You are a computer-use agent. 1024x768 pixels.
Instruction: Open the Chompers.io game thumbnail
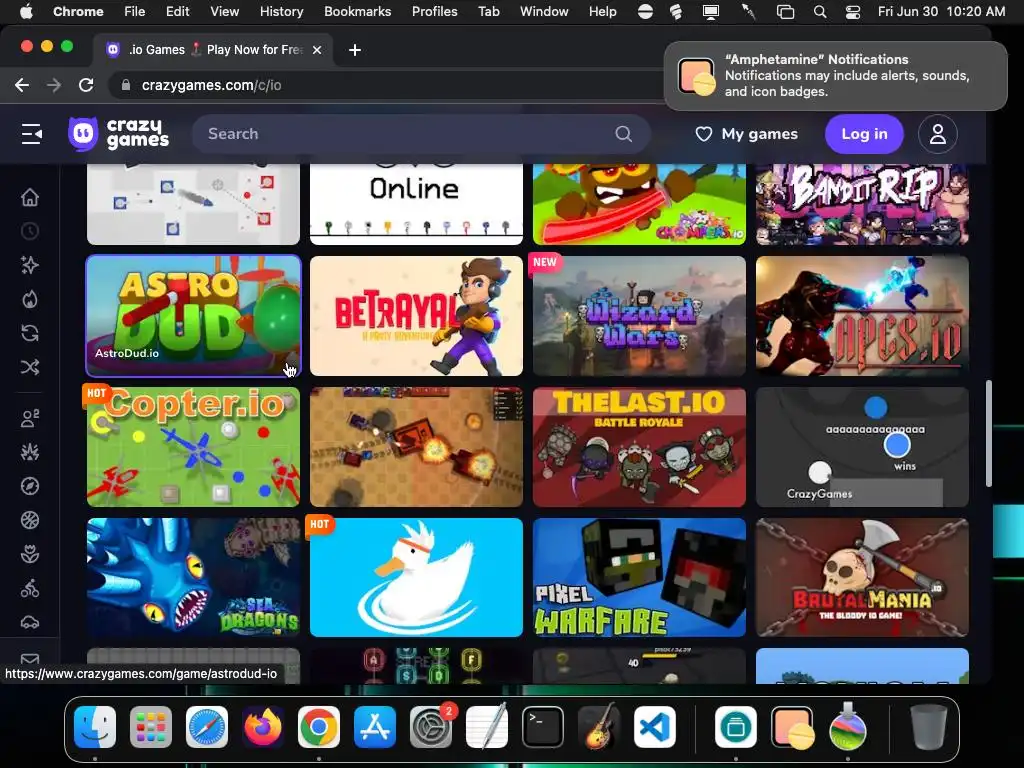639,204
